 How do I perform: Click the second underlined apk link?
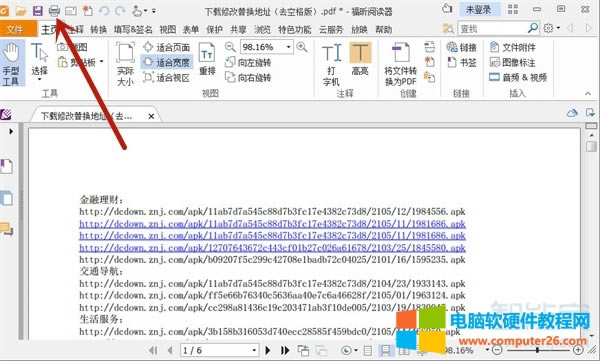tap(272, 235)
